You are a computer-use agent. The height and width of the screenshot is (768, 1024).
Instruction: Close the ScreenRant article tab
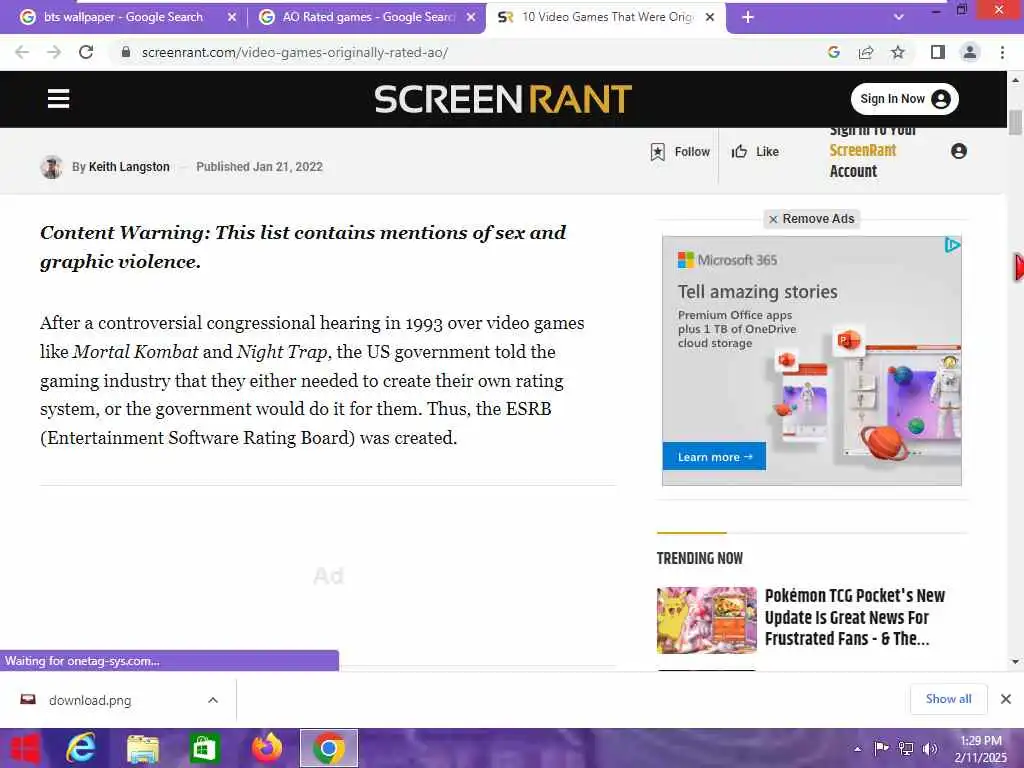710,17
